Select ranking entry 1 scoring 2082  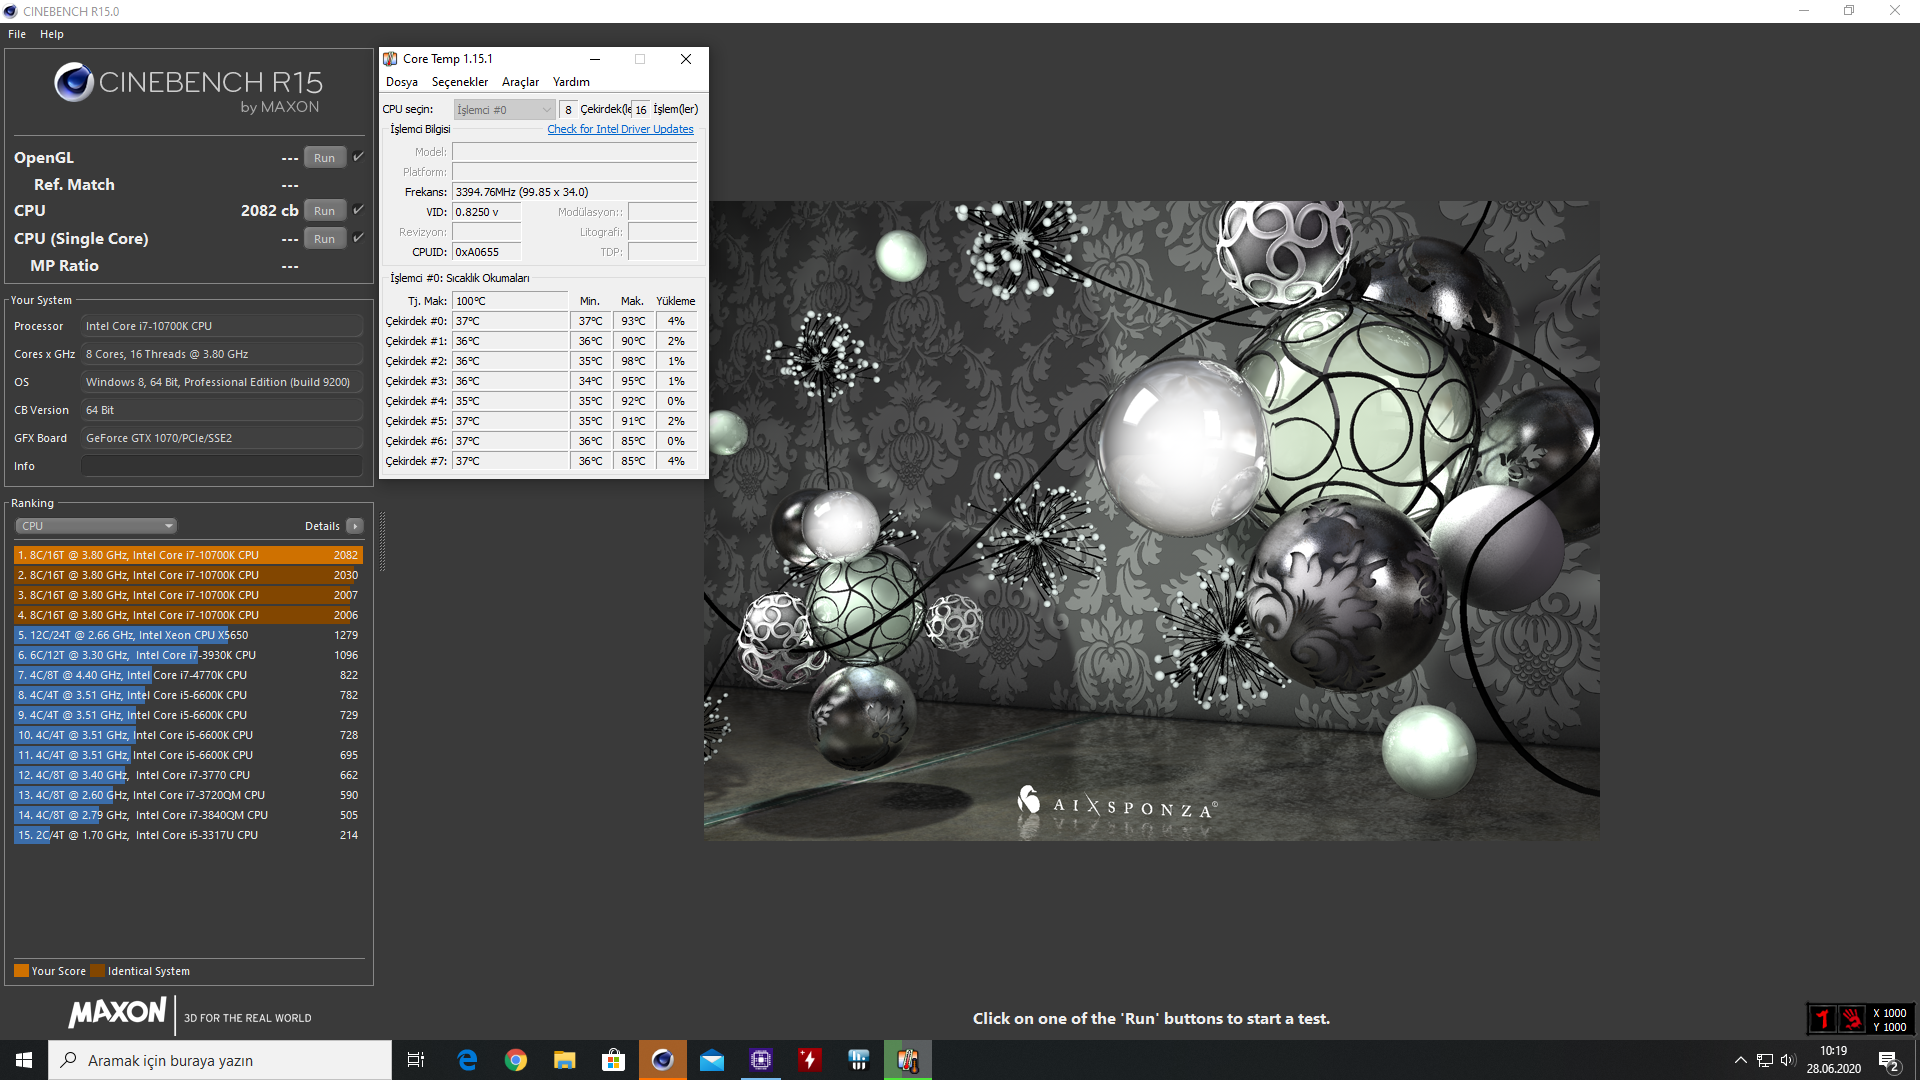click(x=188, y=555)
